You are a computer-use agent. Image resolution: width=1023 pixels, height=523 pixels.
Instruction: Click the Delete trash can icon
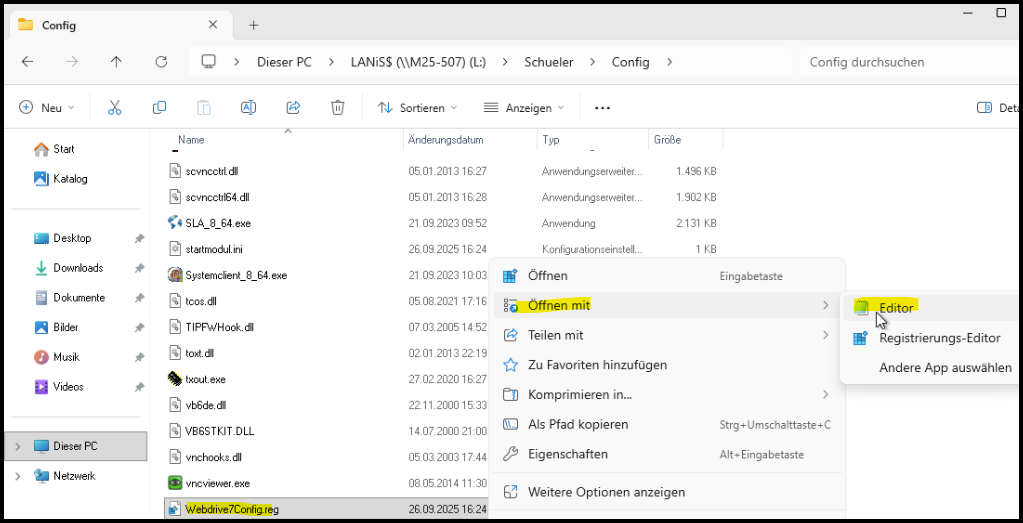(x=338, y=107)
